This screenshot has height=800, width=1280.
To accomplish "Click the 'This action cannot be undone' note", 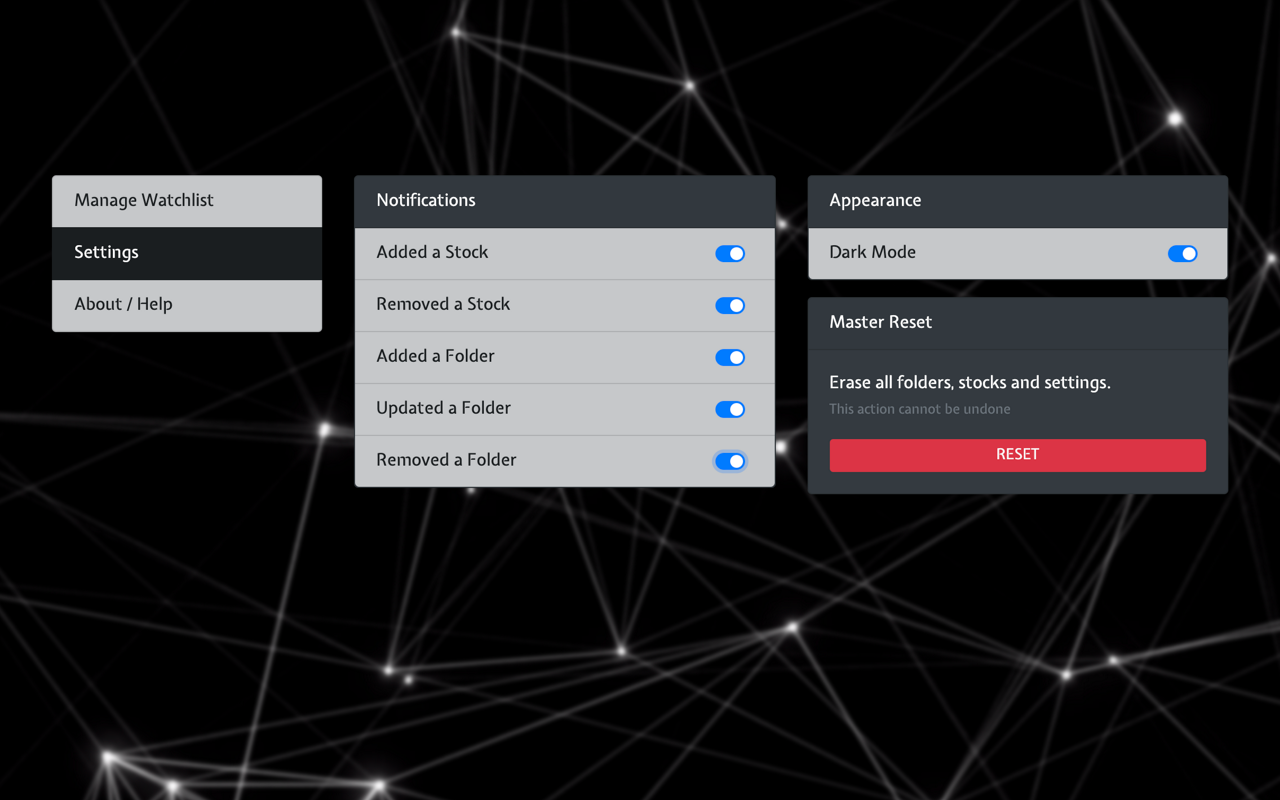I will coord(920,409).
